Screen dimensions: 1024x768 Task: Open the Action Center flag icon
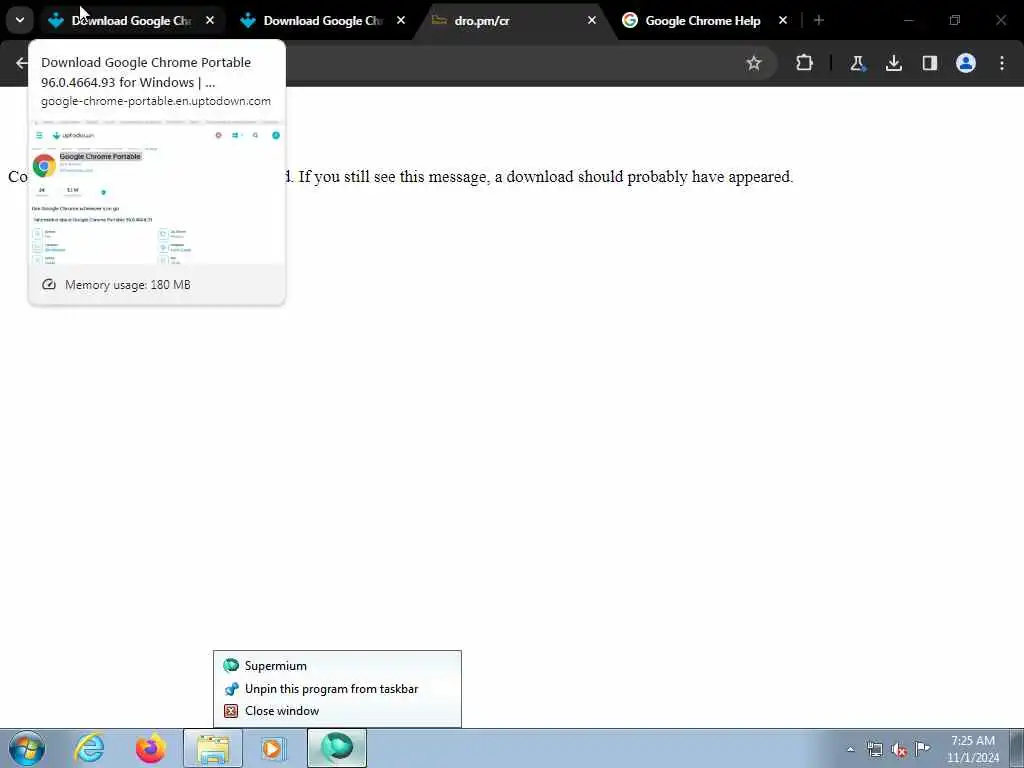coord(922,748)
